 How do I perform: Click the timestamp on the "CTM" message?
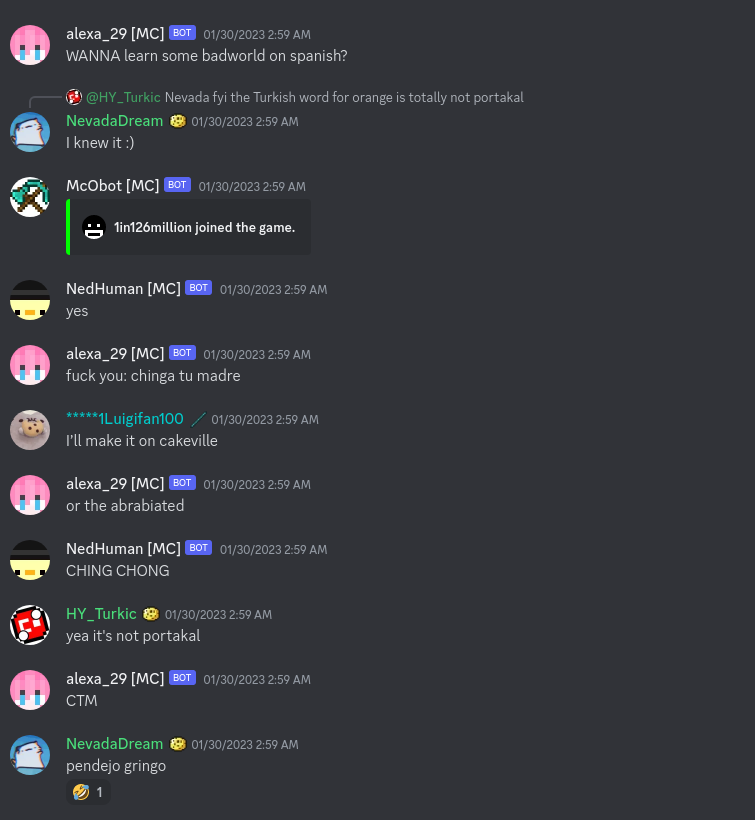257,679
